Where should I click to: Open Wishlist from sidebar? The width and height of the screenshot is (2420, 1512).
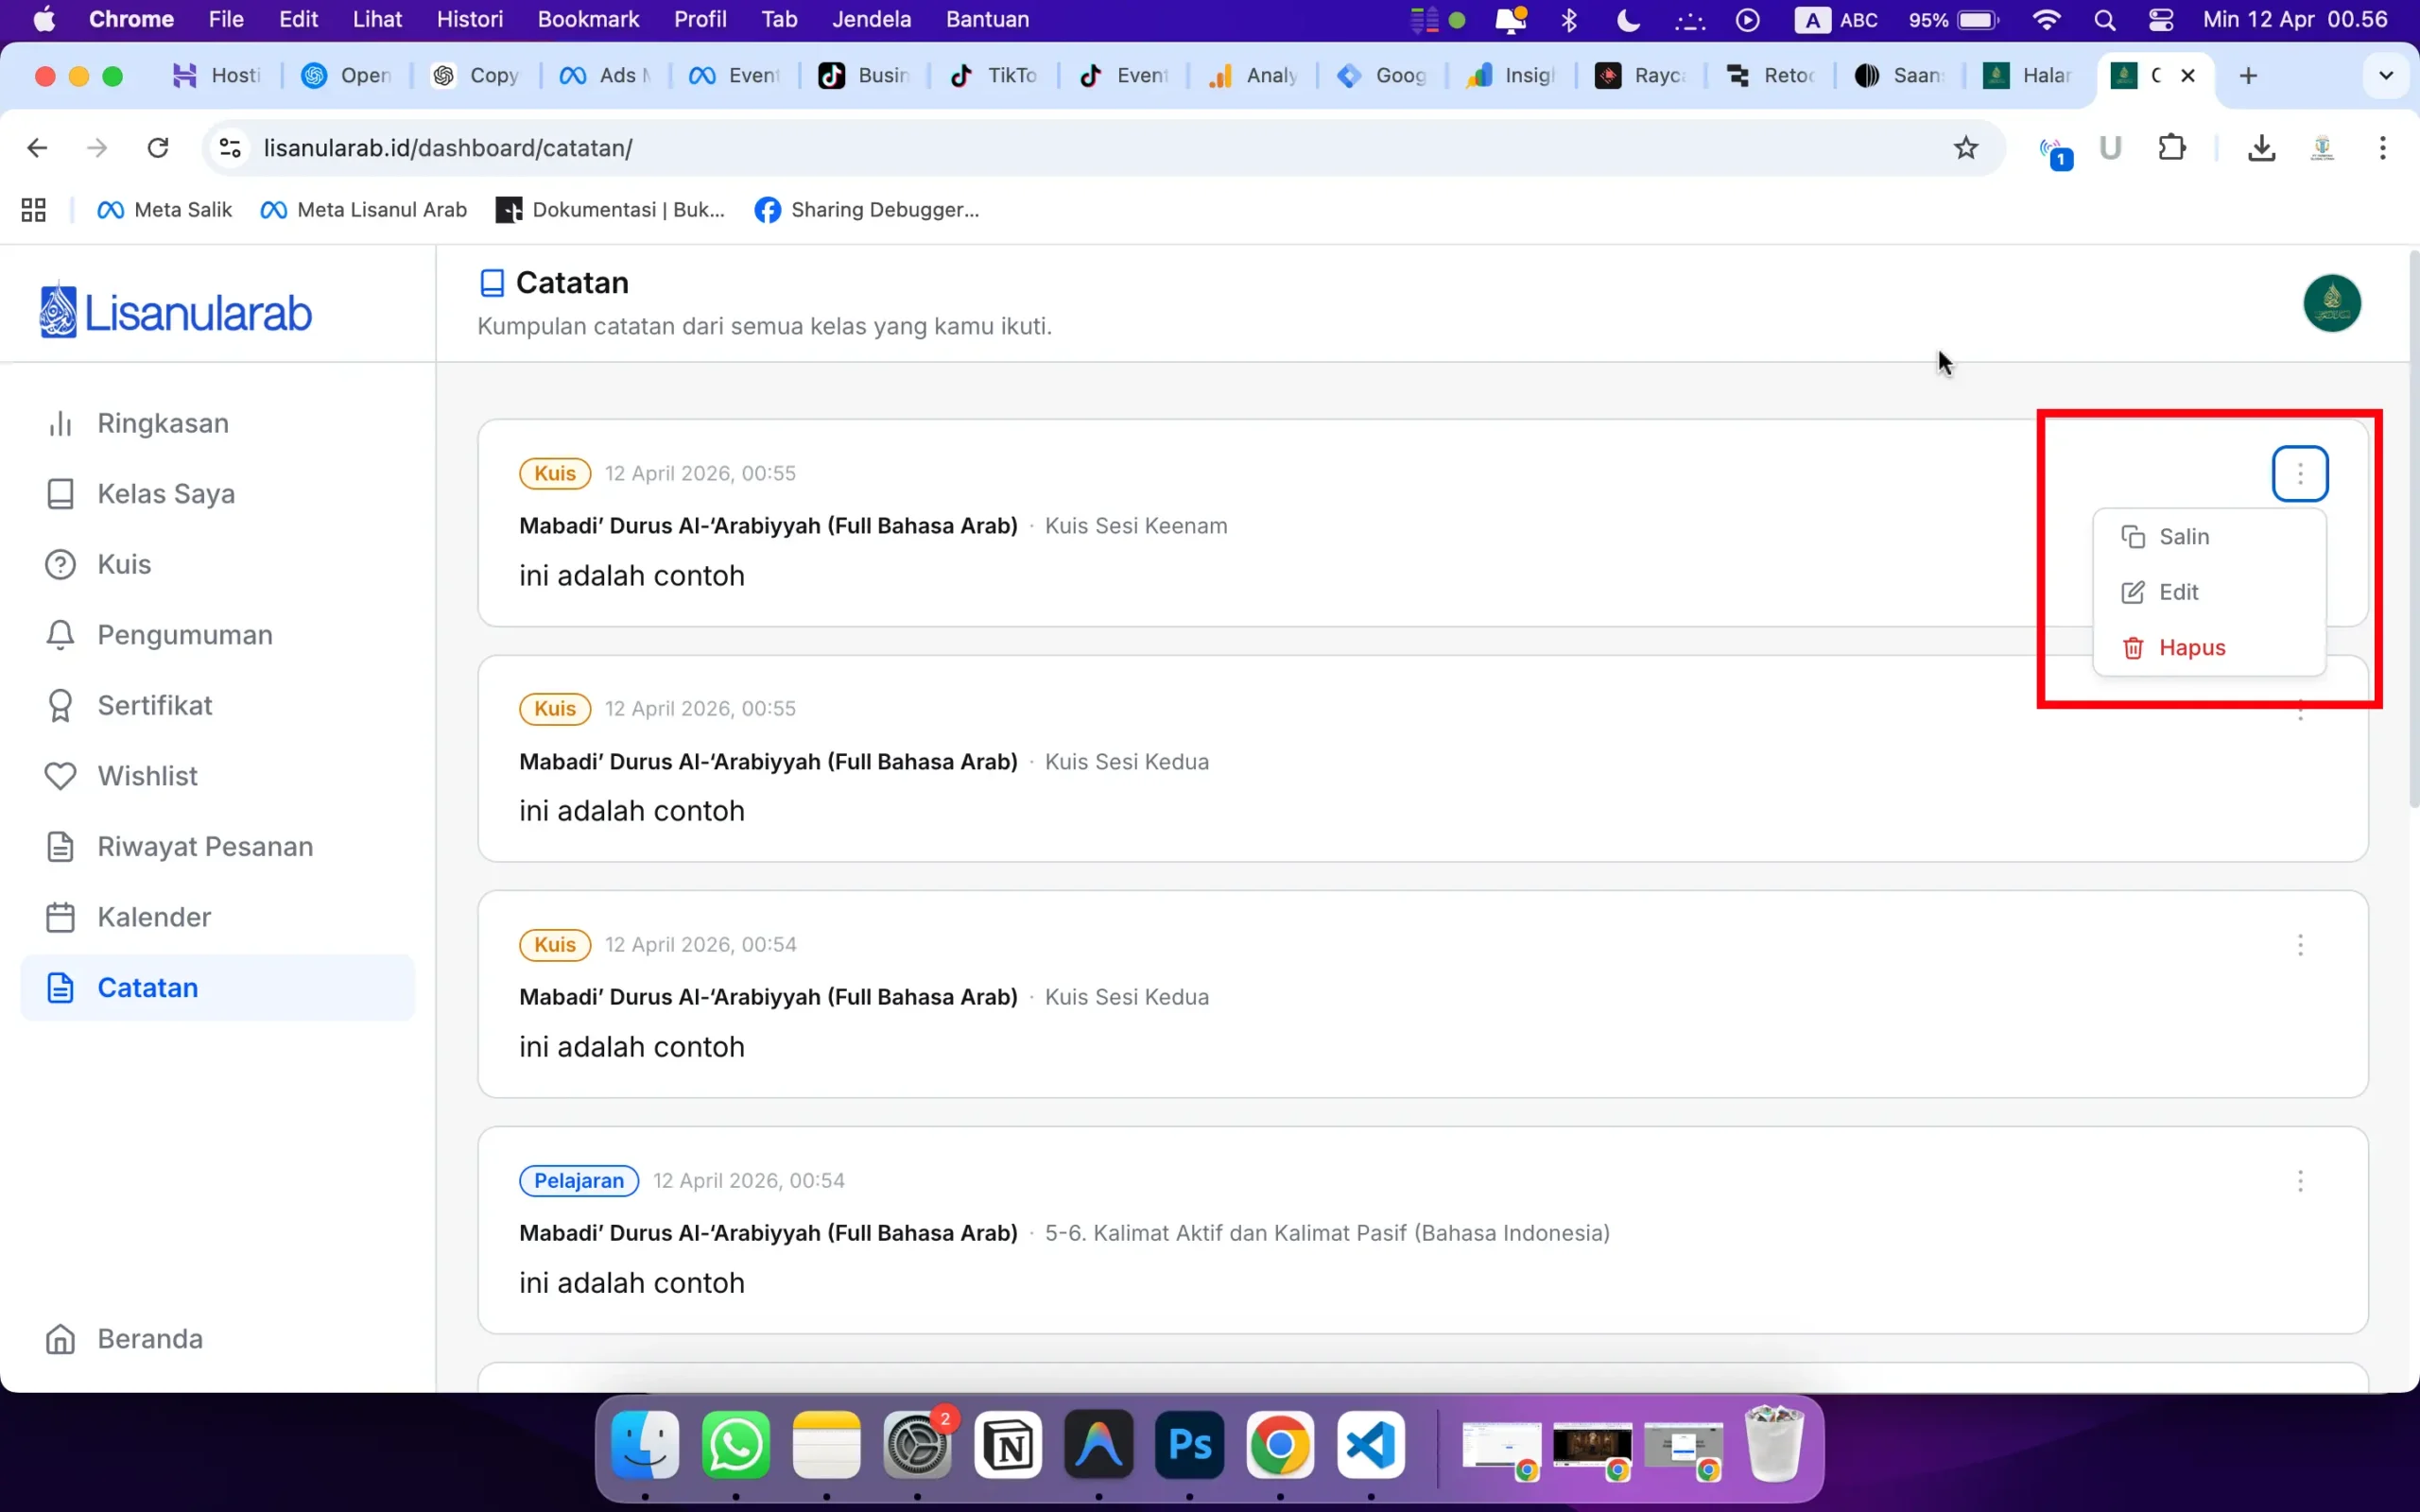pos(147,776)
